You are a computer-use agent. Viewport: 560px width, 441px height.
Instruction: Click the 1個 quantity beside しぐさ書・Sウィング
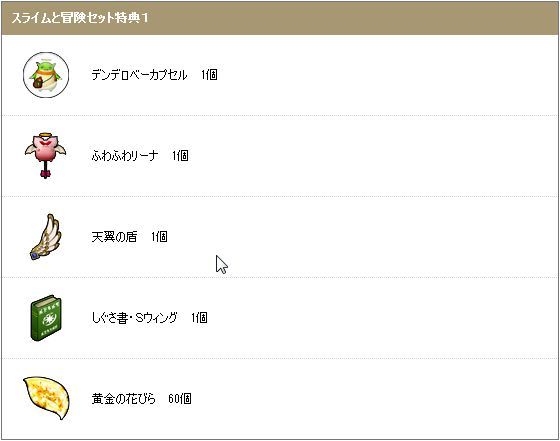point(199,318)
